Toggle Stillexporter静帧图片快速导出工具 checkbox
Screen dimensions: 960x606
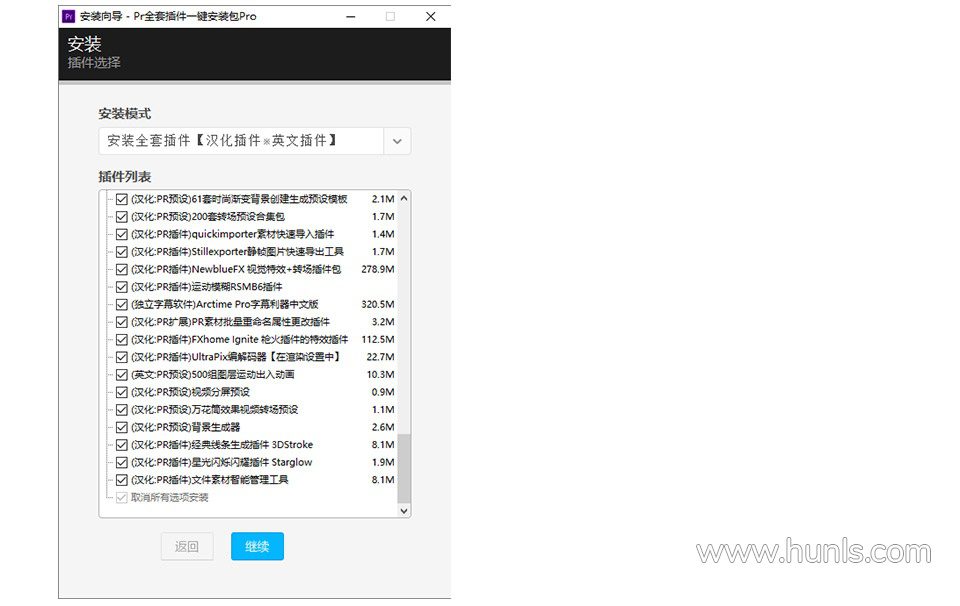coord(122,252)
